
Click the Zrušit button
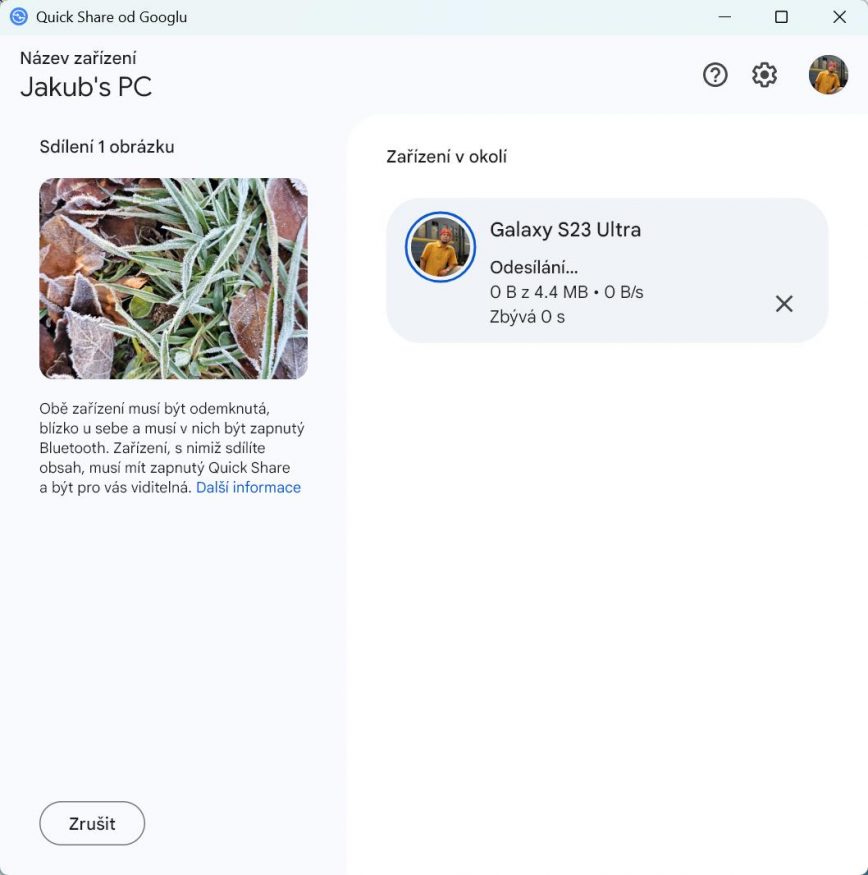pos(92,823)
